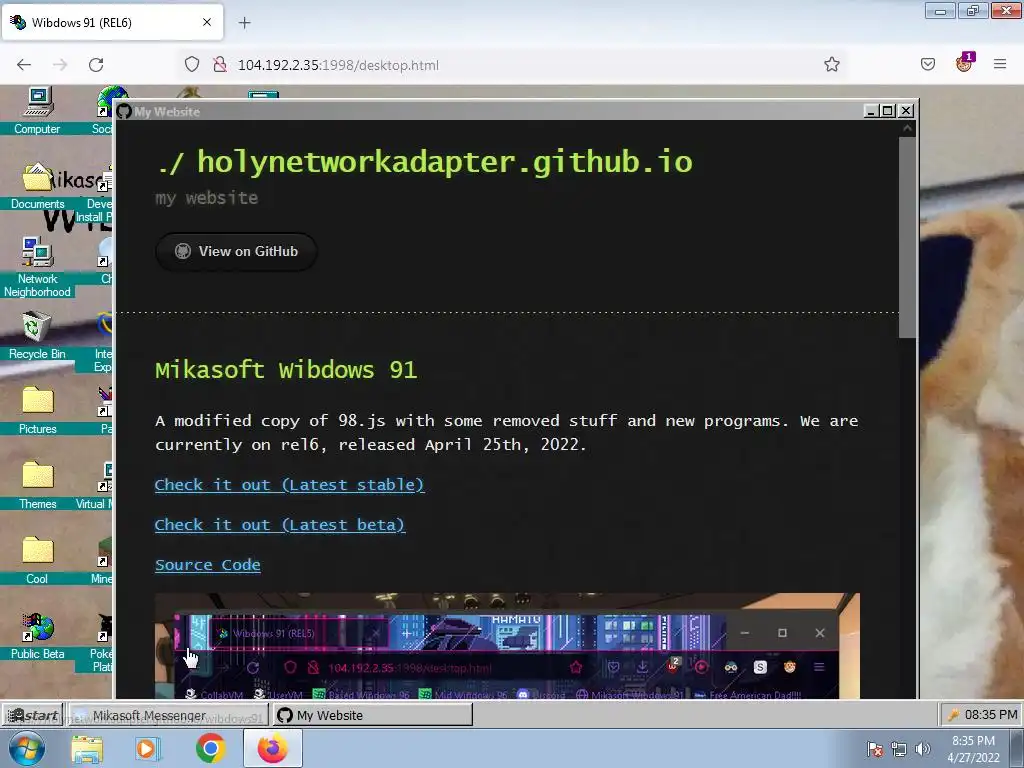
Task: Minimize the My Website window
Action: 871,111
